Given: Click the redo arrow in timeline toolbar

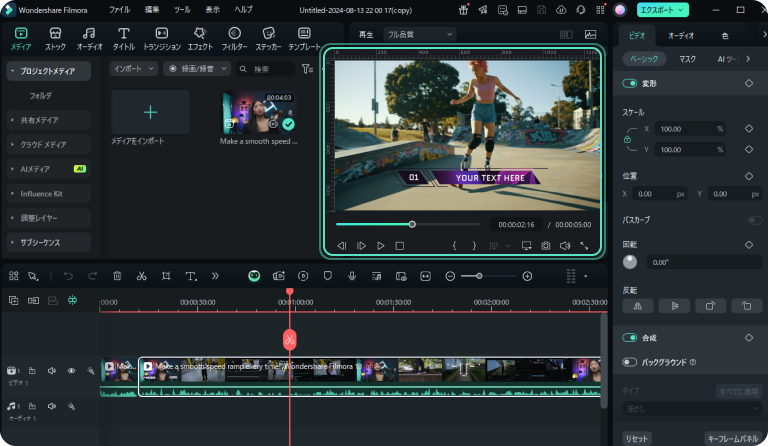Looking at the screenshot, I should (93, 276).
